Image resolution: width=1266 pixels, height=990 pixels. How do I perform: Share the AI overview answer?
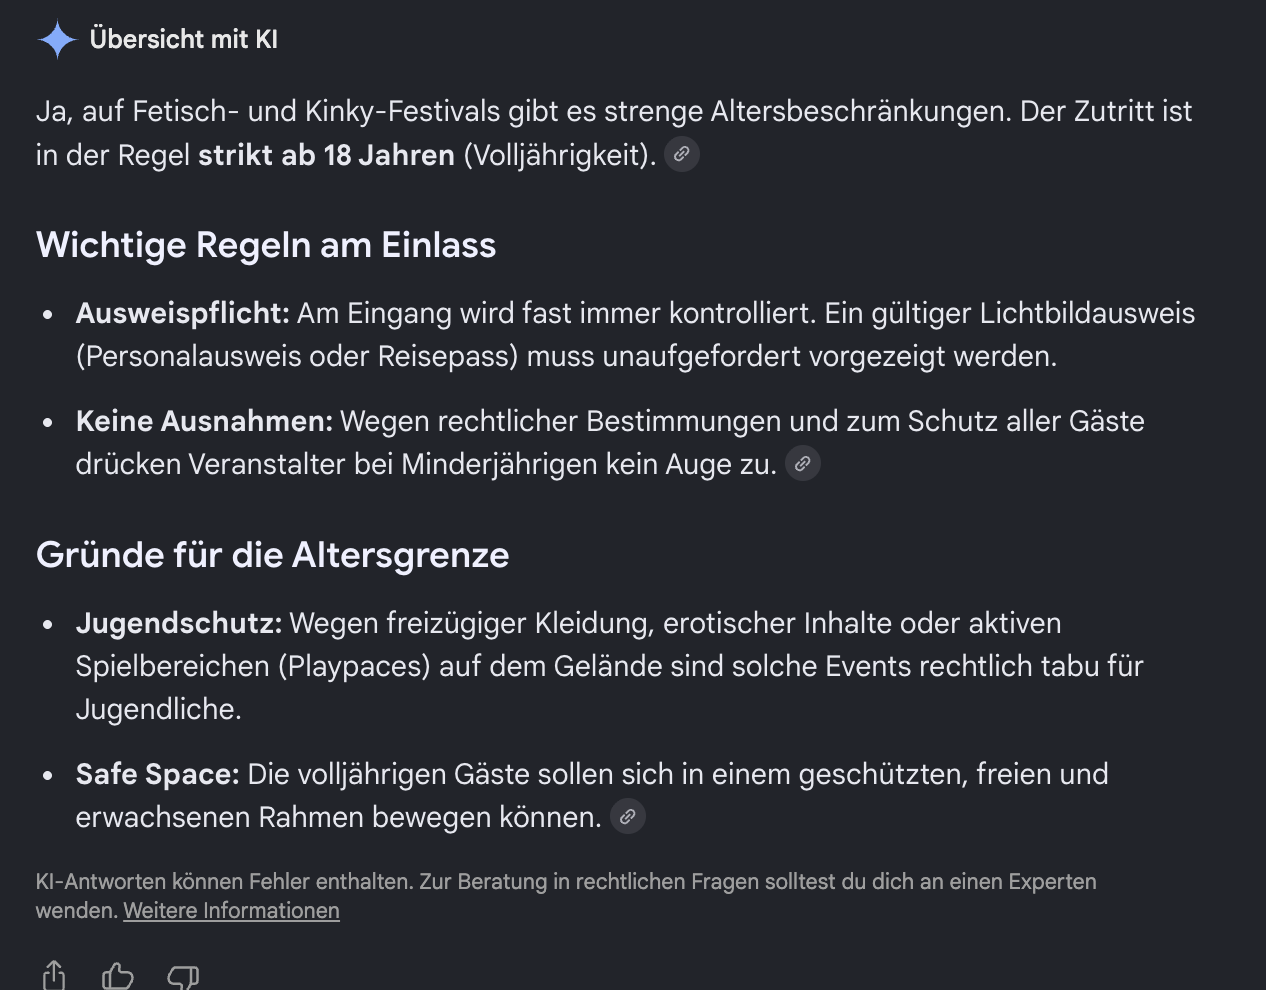pyautogui.click(x=54, y=976)
